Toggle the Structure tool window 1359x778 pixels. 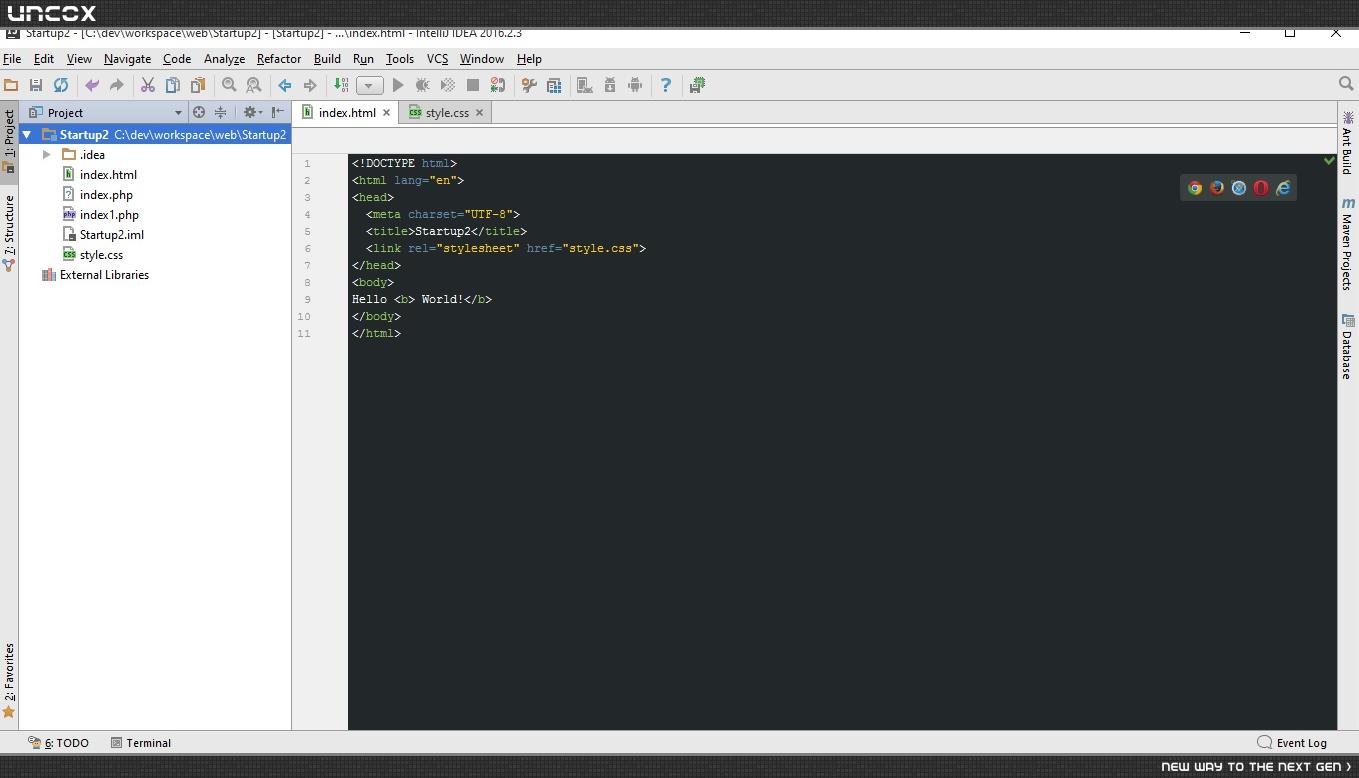click(x=9, y=233)
